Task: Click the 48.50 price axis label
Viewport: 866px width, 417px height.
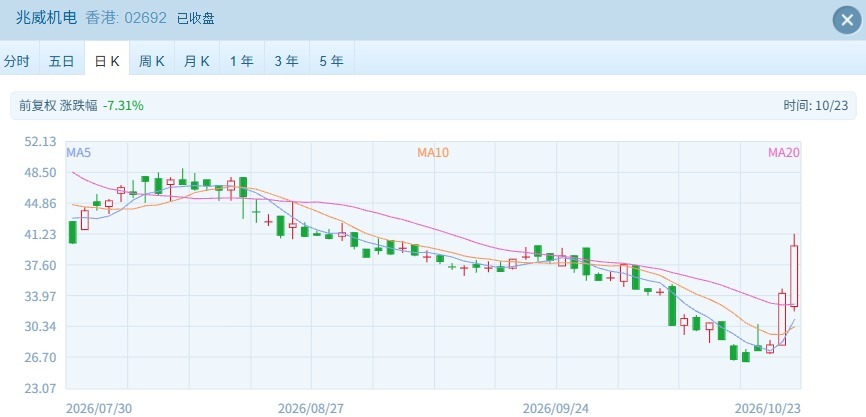Action: point(40,172)
